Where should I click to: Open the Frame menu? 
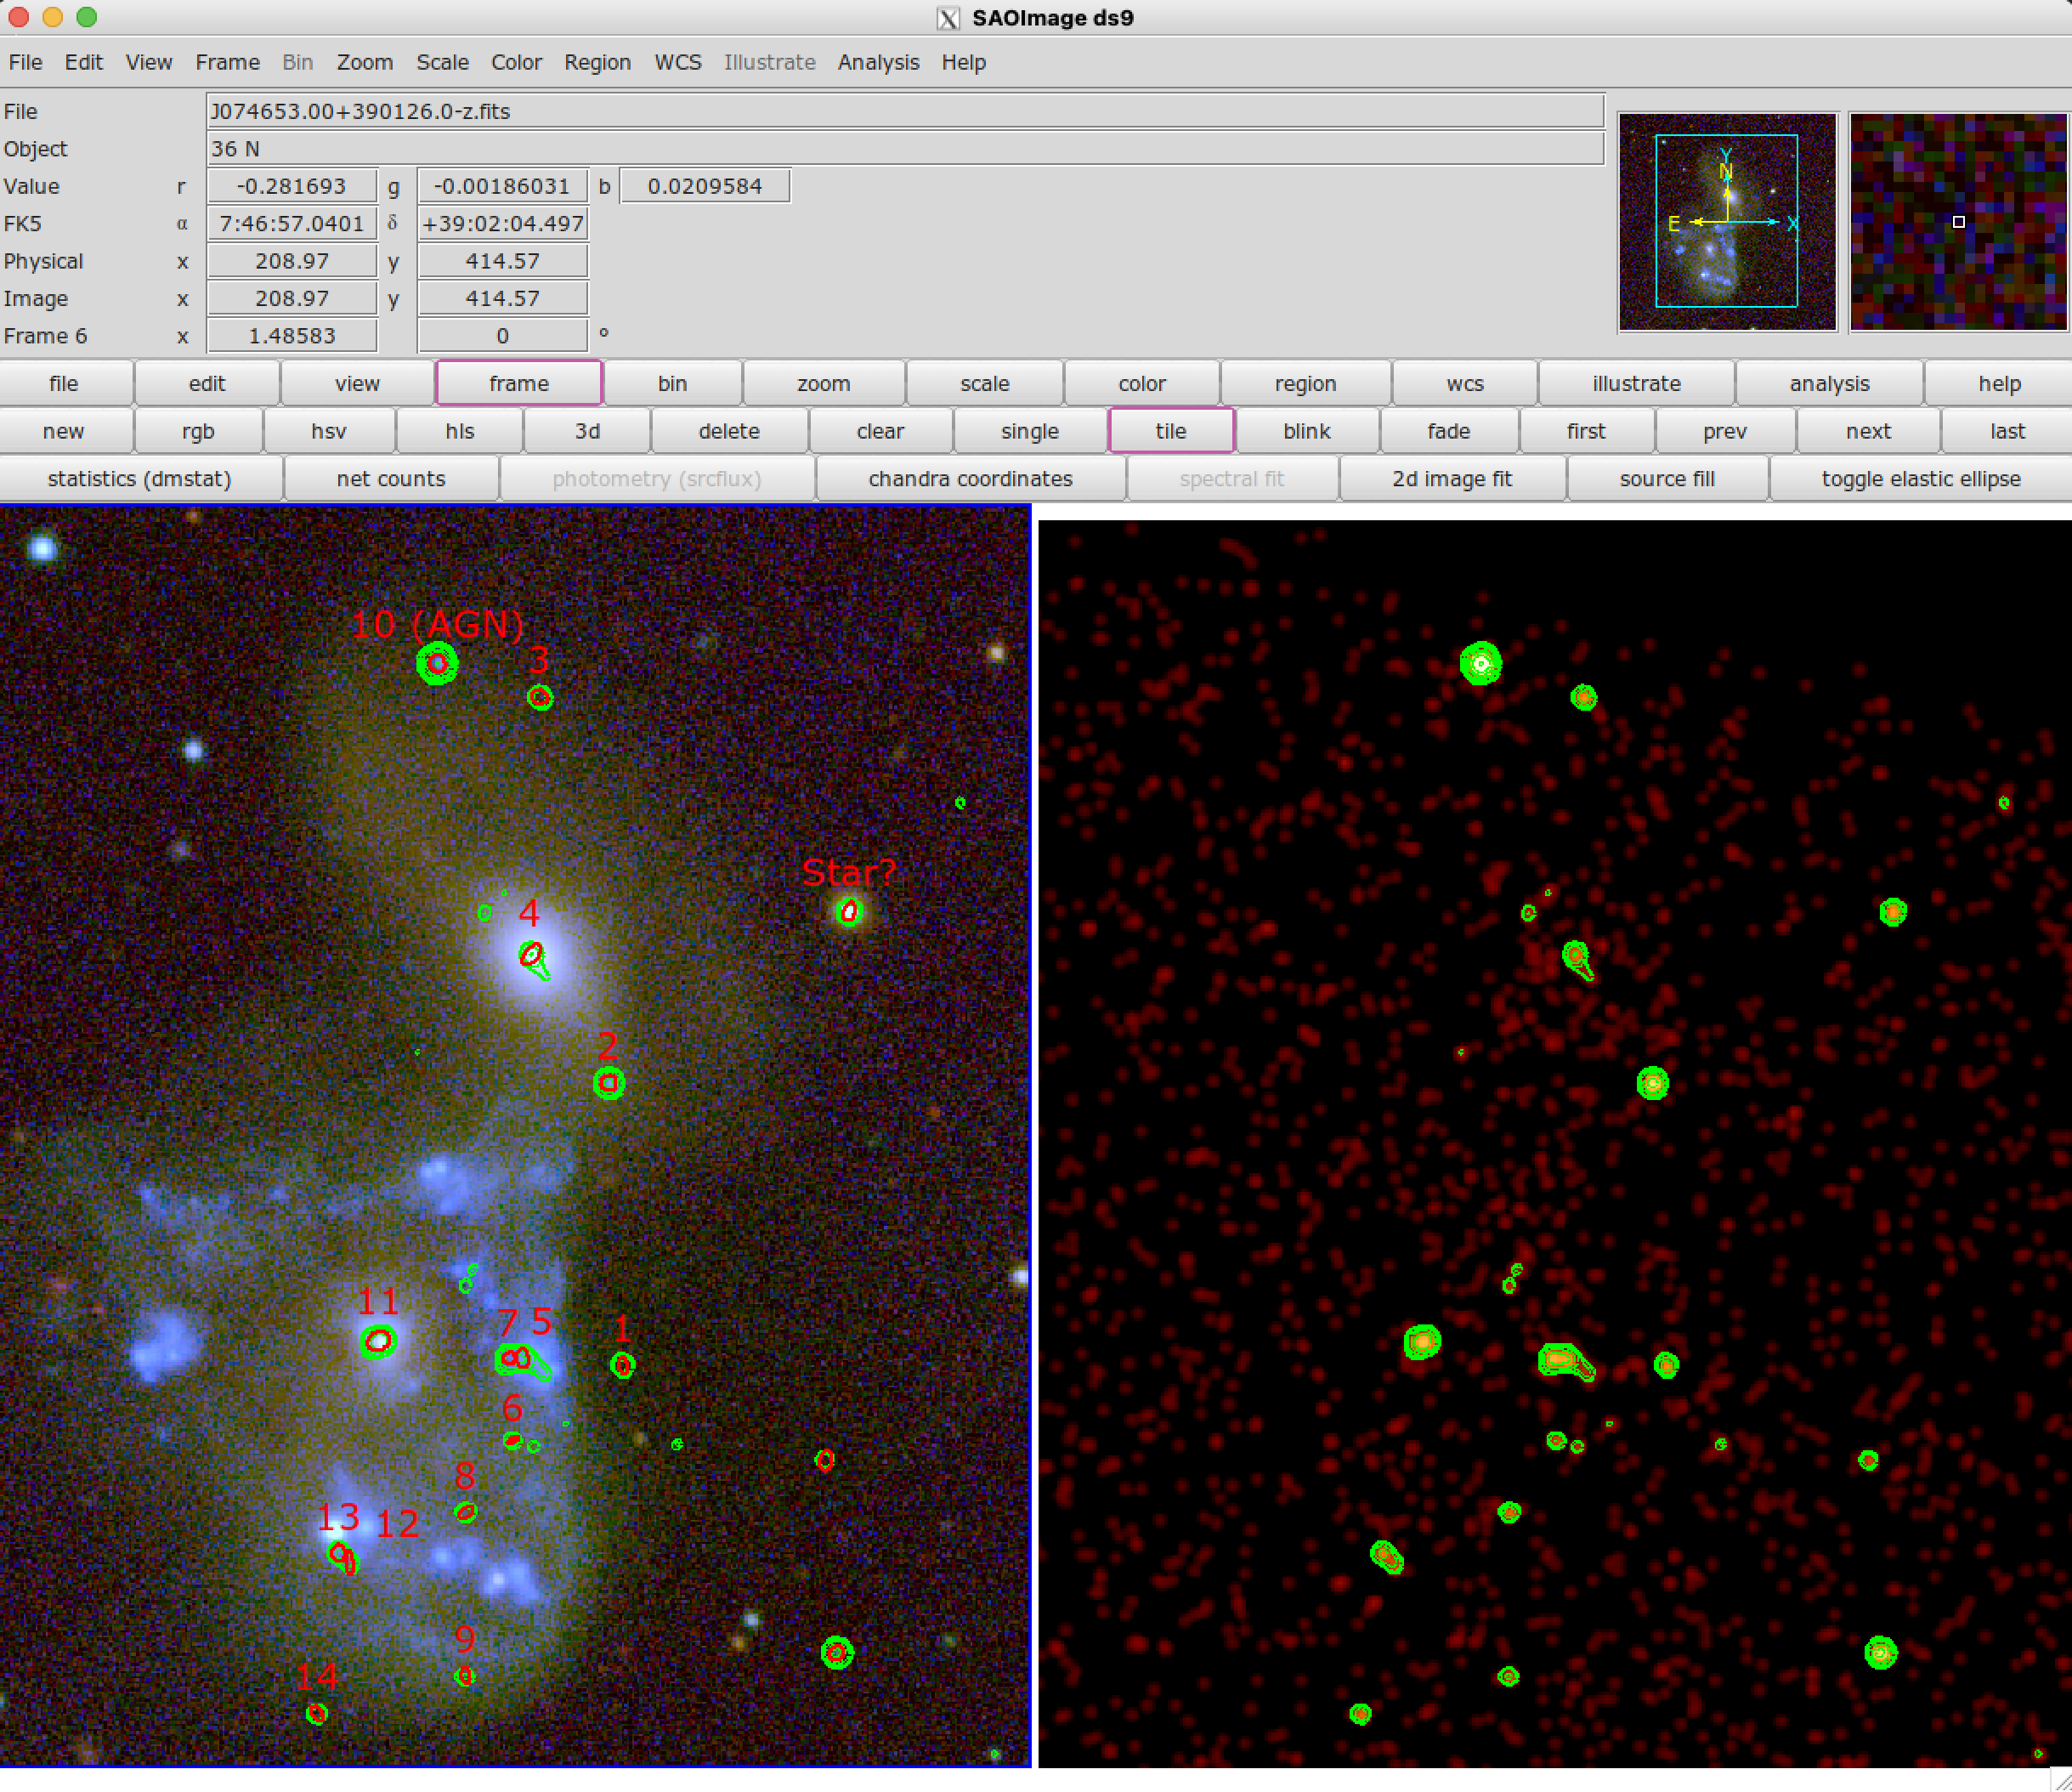coord(227,62)
